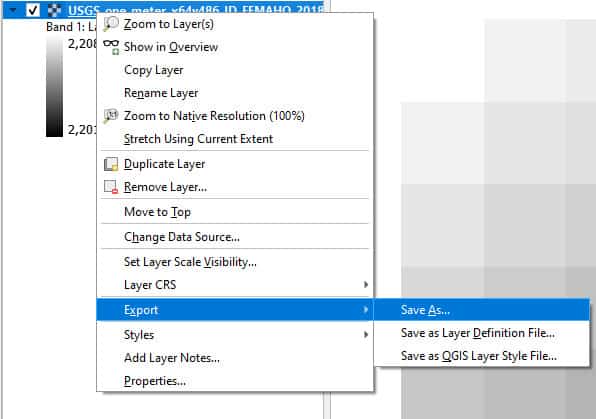596x419 pixels.
Task: Collapse the USGS layer tree arrow
Action: 13,10
